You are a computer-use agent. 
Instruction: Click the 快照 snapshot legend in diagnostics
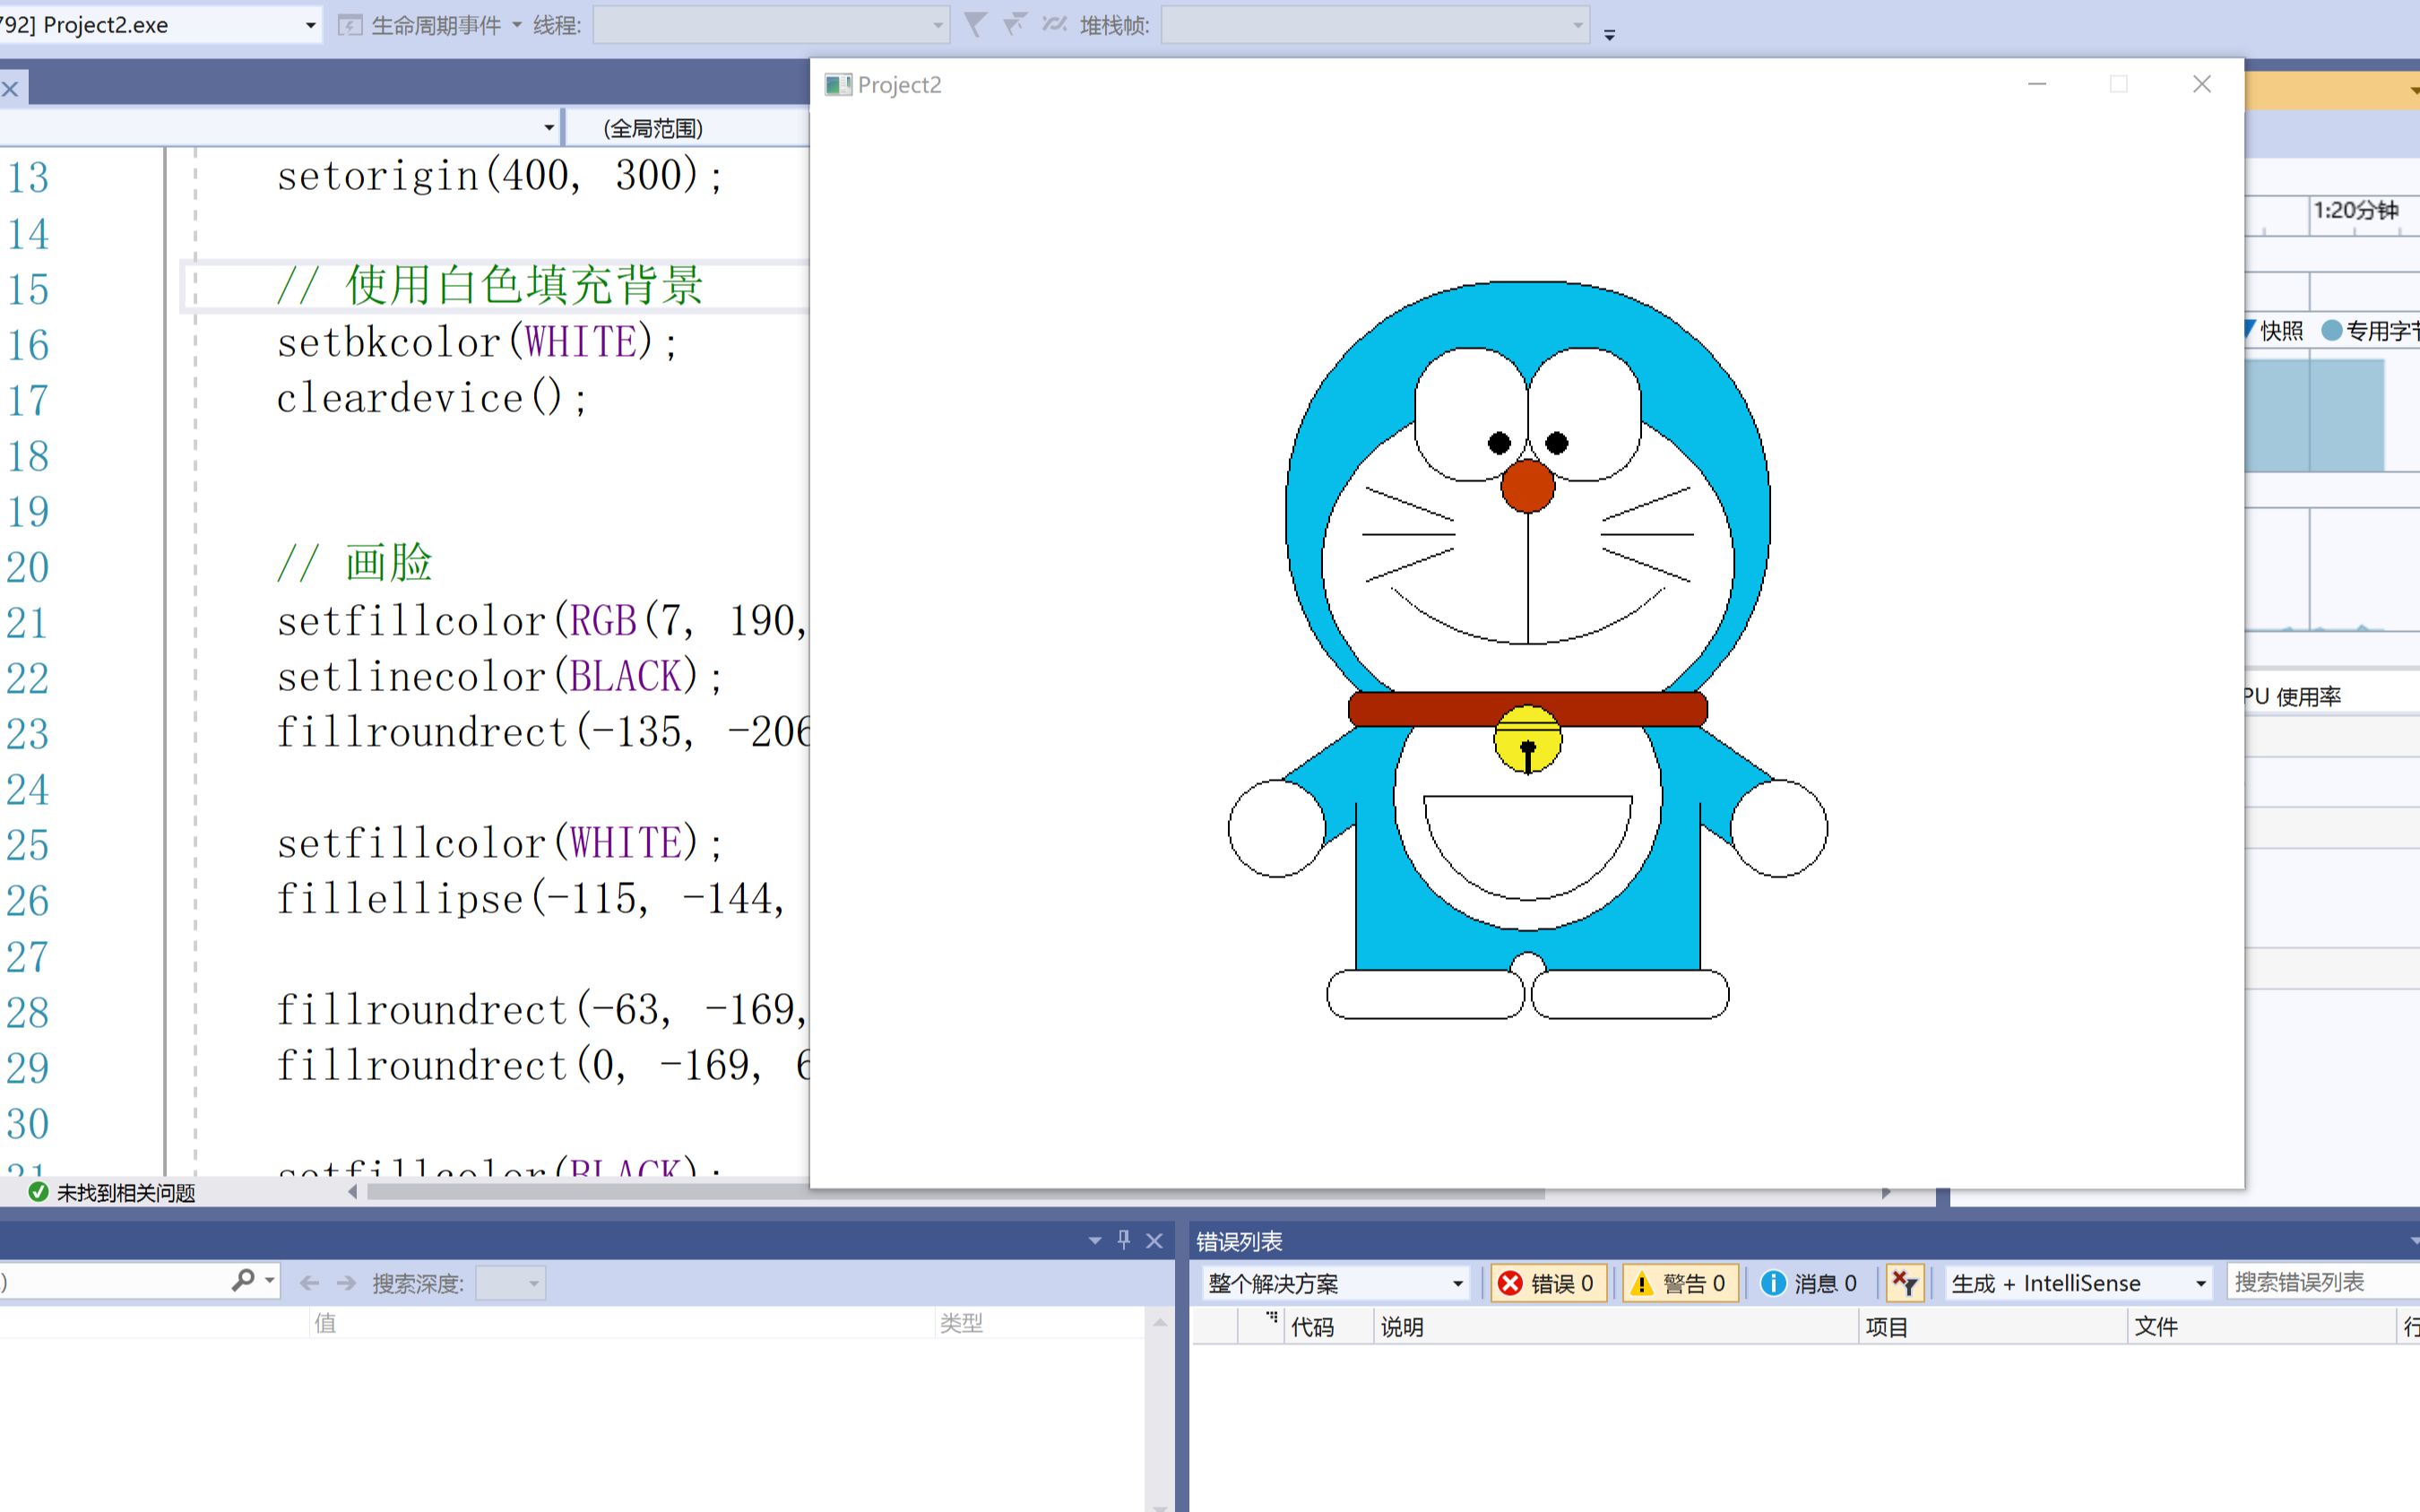pyautogui.click(x=2274, y=331)
